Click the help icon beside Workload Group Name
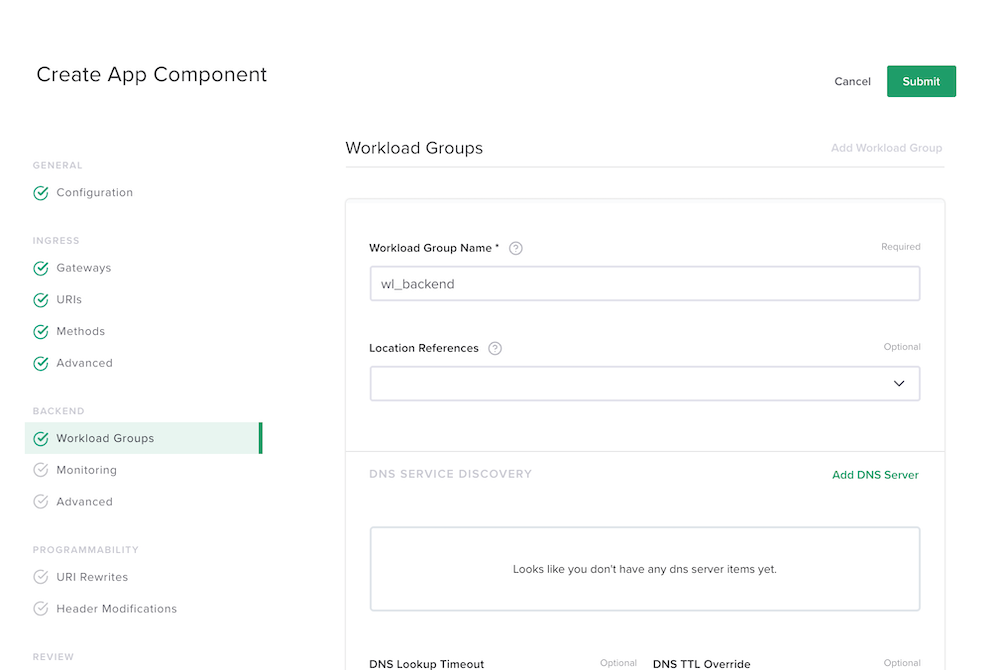Screen dimensions: 1000x670 [515, 248]
